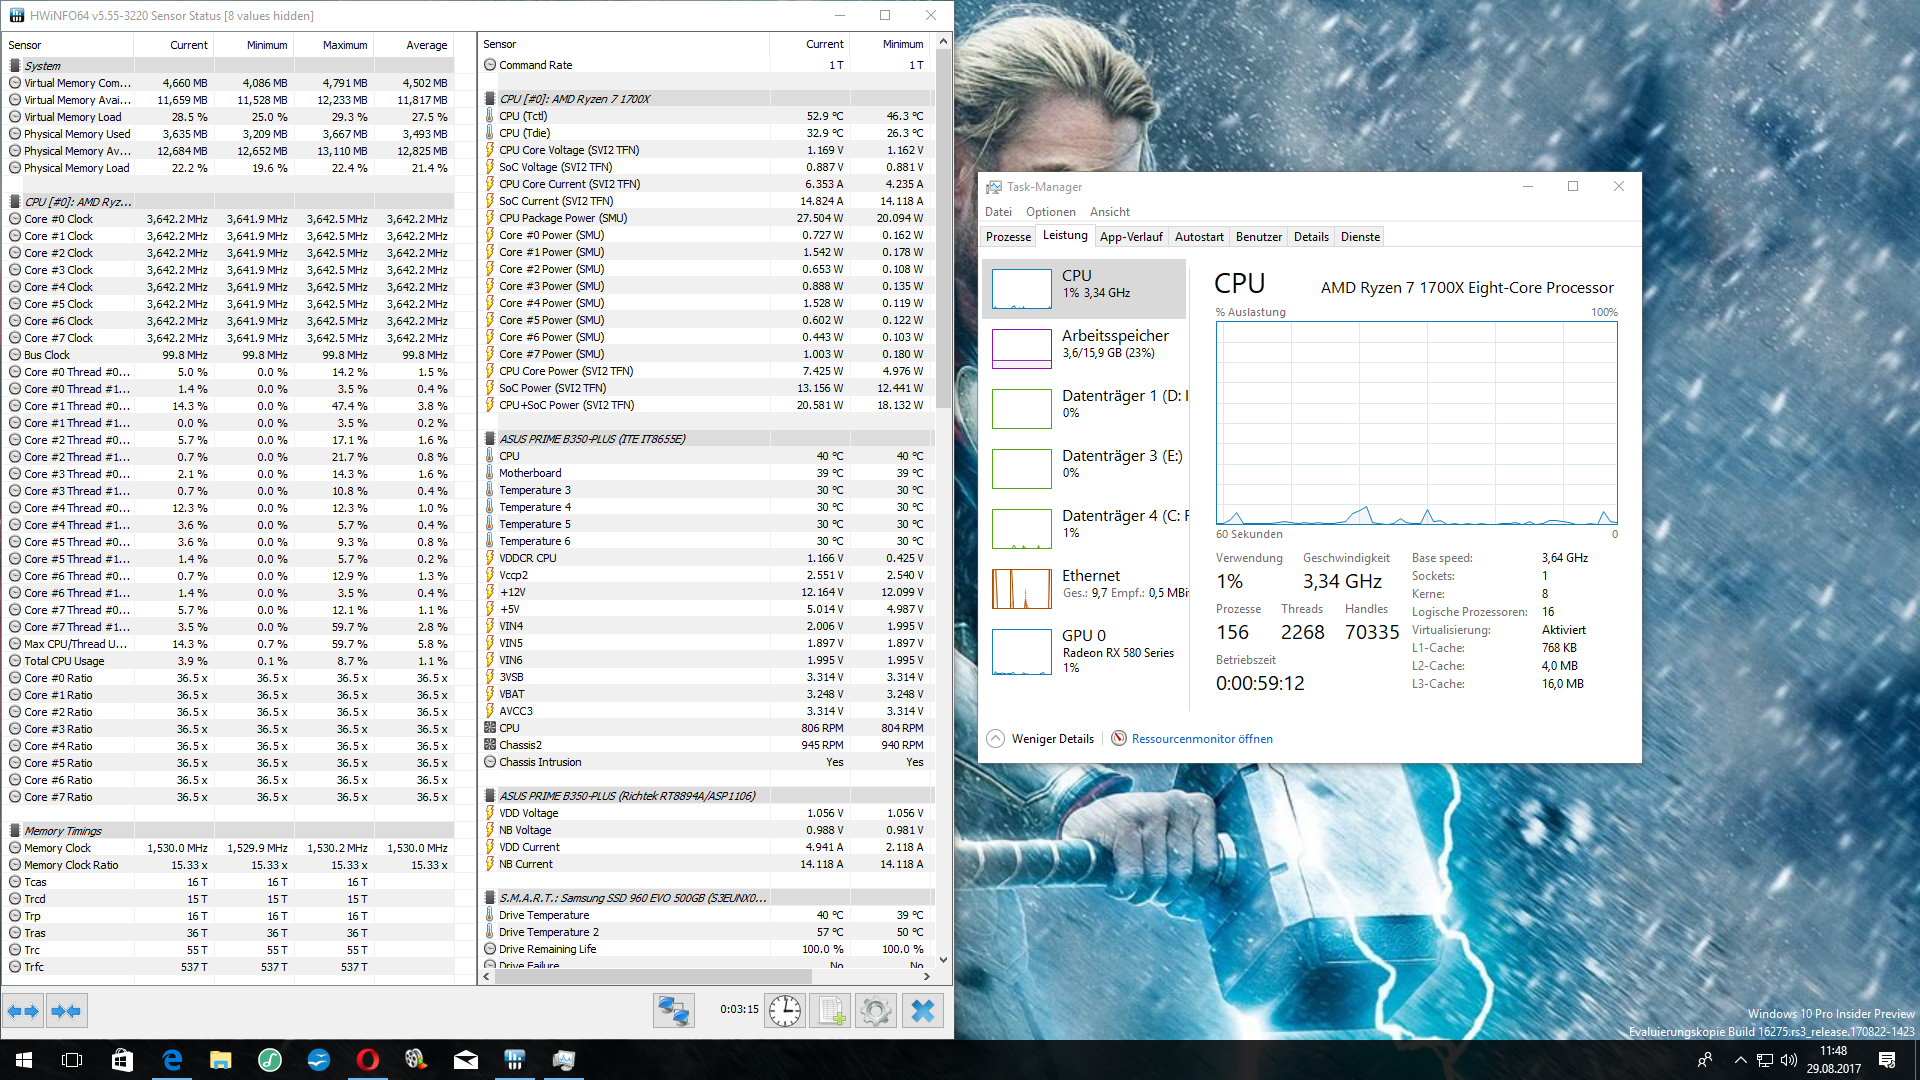1920x1080 pixels.
Task: Click the vertical scrollbar down arrow in sensor list
Action: (943, 960)
